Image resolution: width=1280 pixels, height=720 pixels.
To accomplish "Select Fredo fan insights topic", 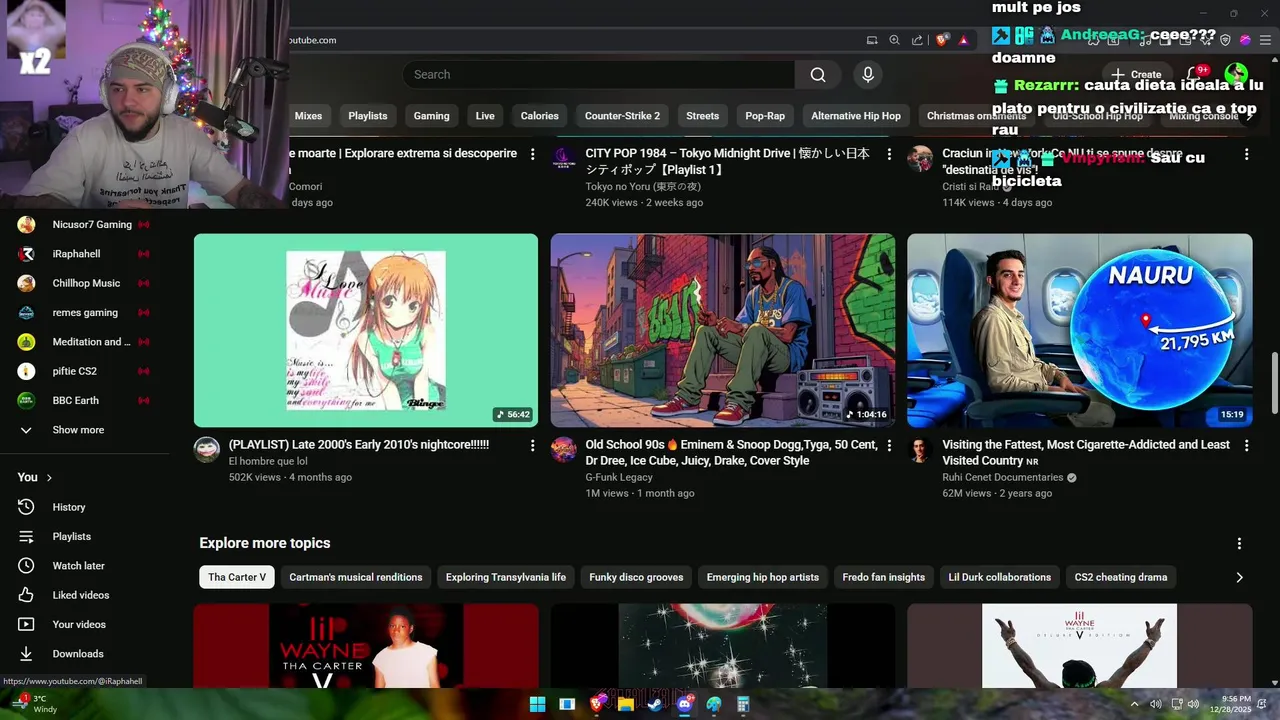I will (884, 577).
